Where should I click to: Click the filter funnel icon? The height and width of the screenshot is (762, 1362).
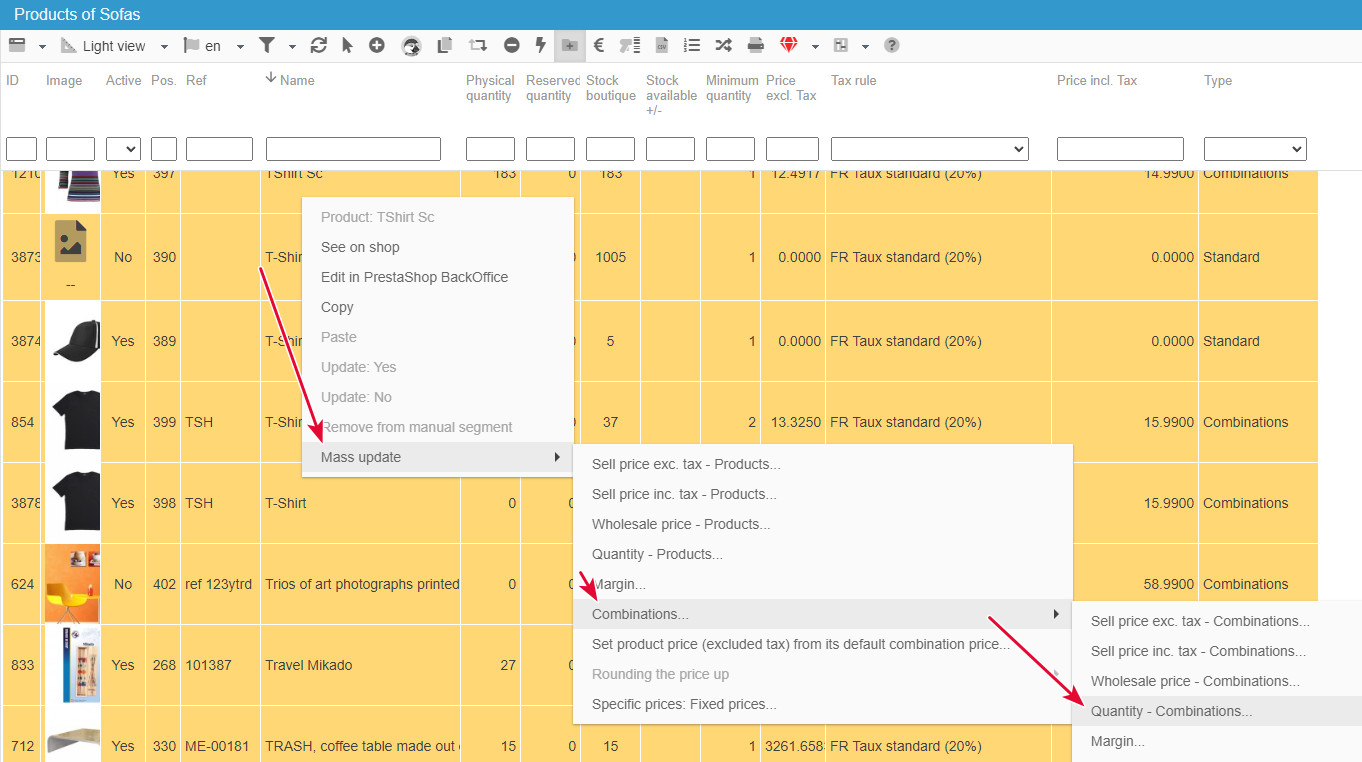pyautogui.click(x=267, y=46)
